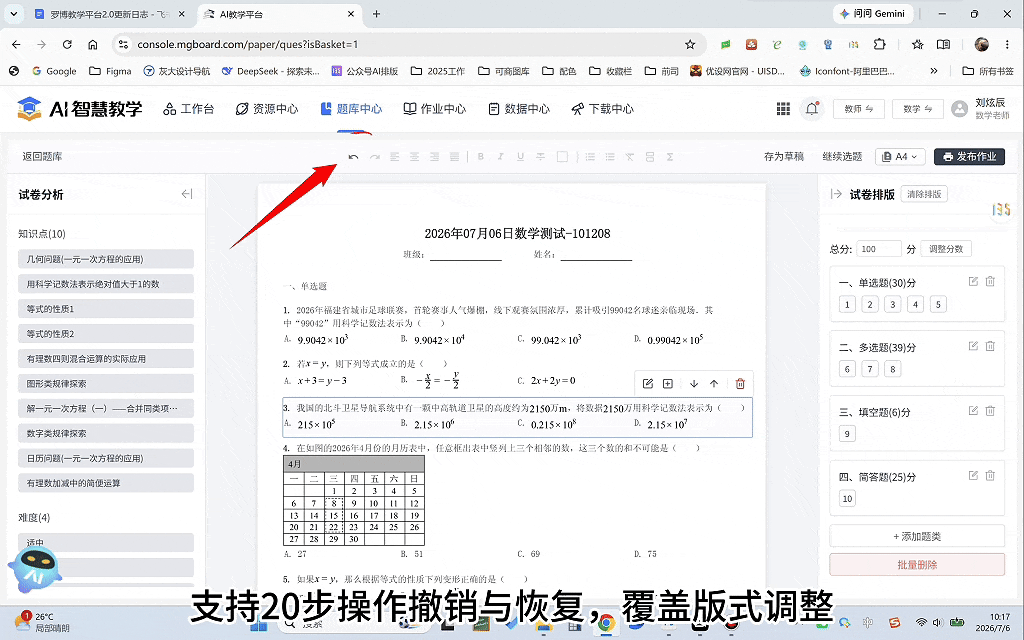Click the AI robot assistant icon

35,569
